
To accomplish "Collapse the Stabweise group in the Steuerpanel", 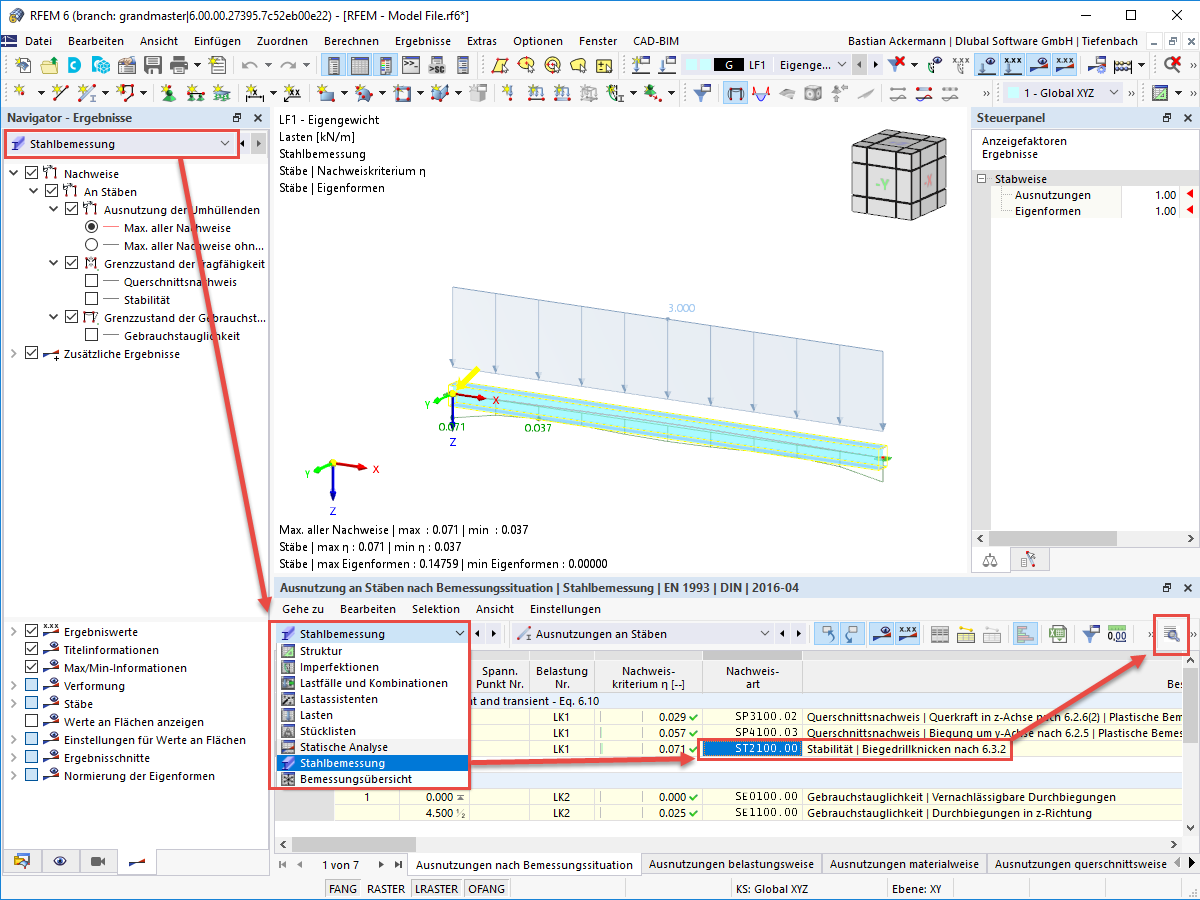I will coord(982,179).
